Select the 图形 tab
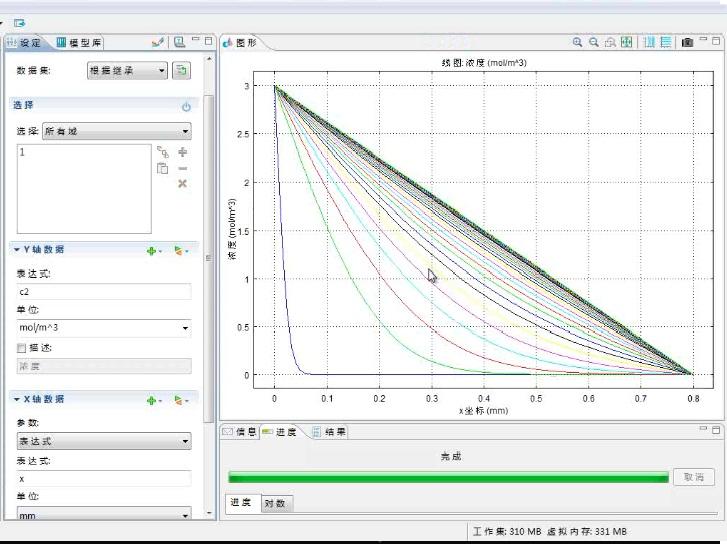The width and height of the screenshot is (727, 544). [240, 43]
